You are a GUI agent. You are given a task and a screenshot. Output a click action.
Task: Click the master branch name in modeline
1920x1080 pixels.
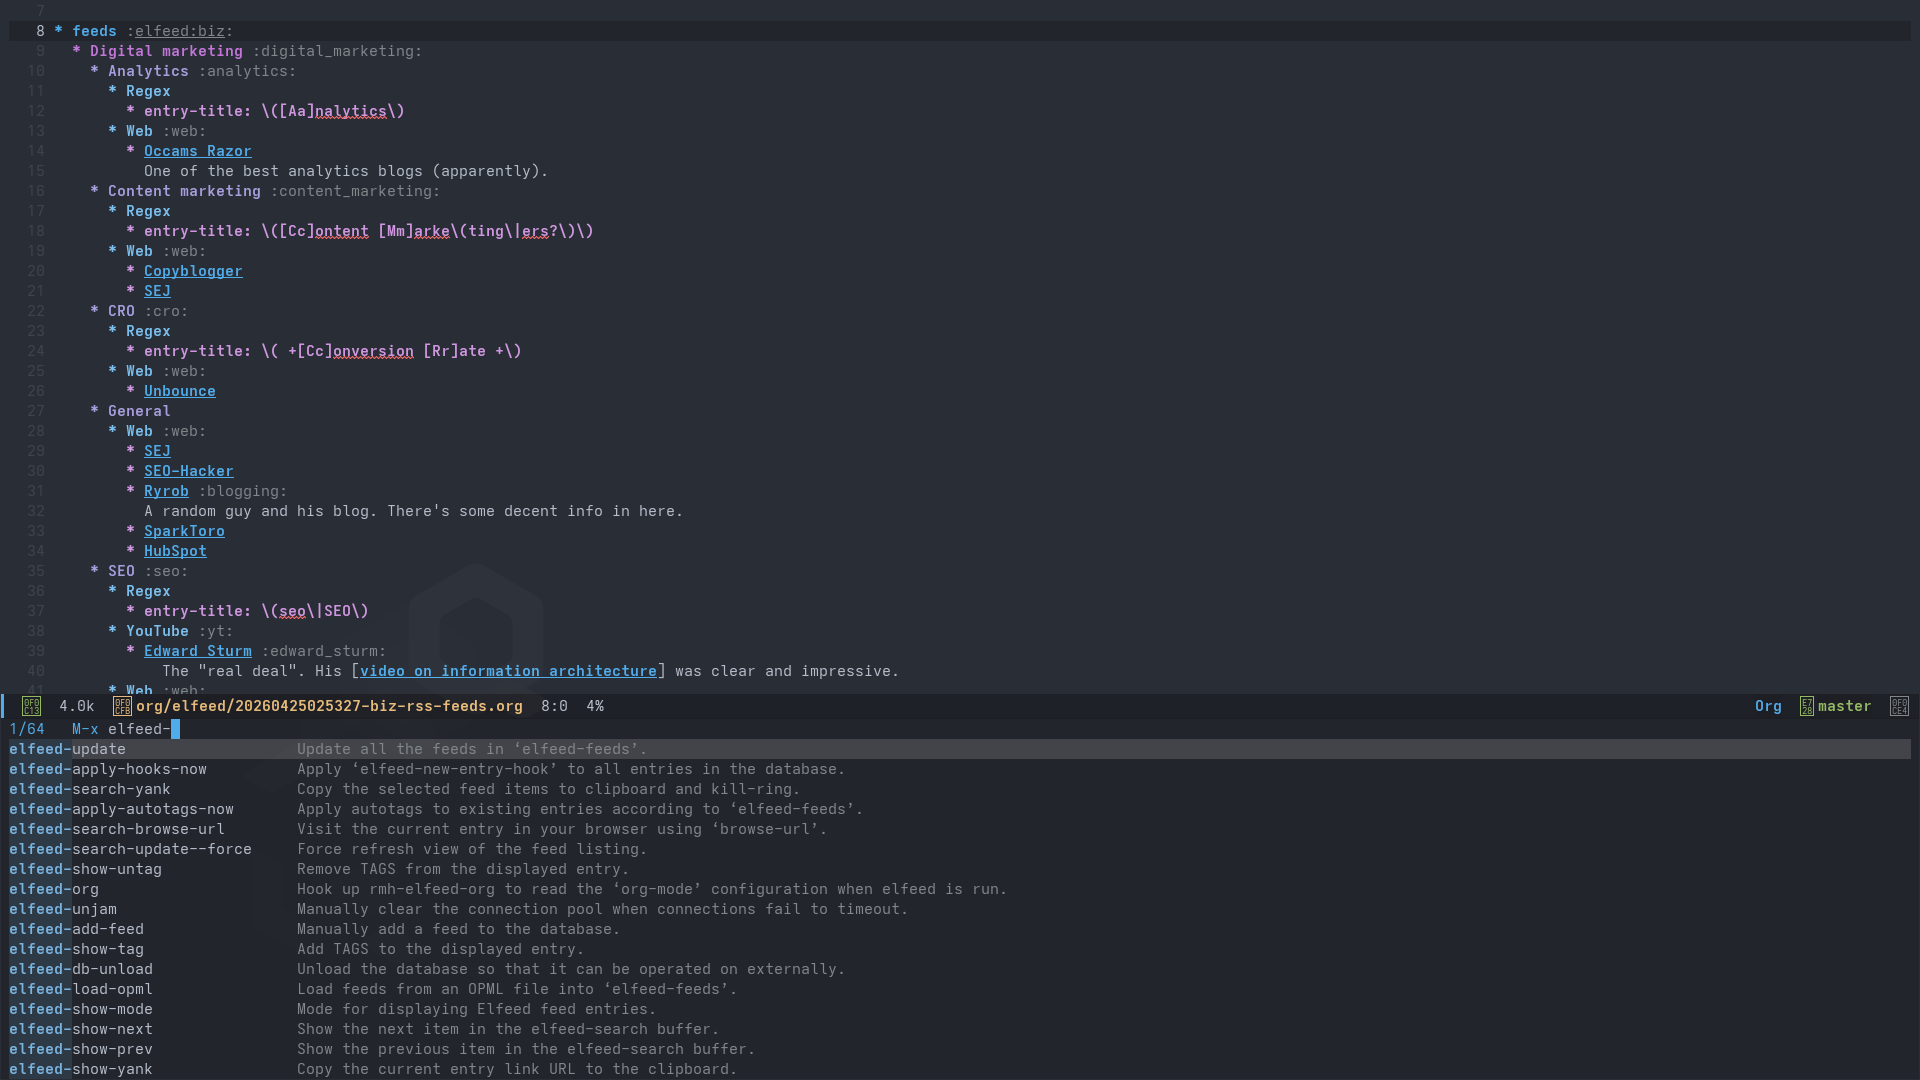click(x=1844, y=706)
